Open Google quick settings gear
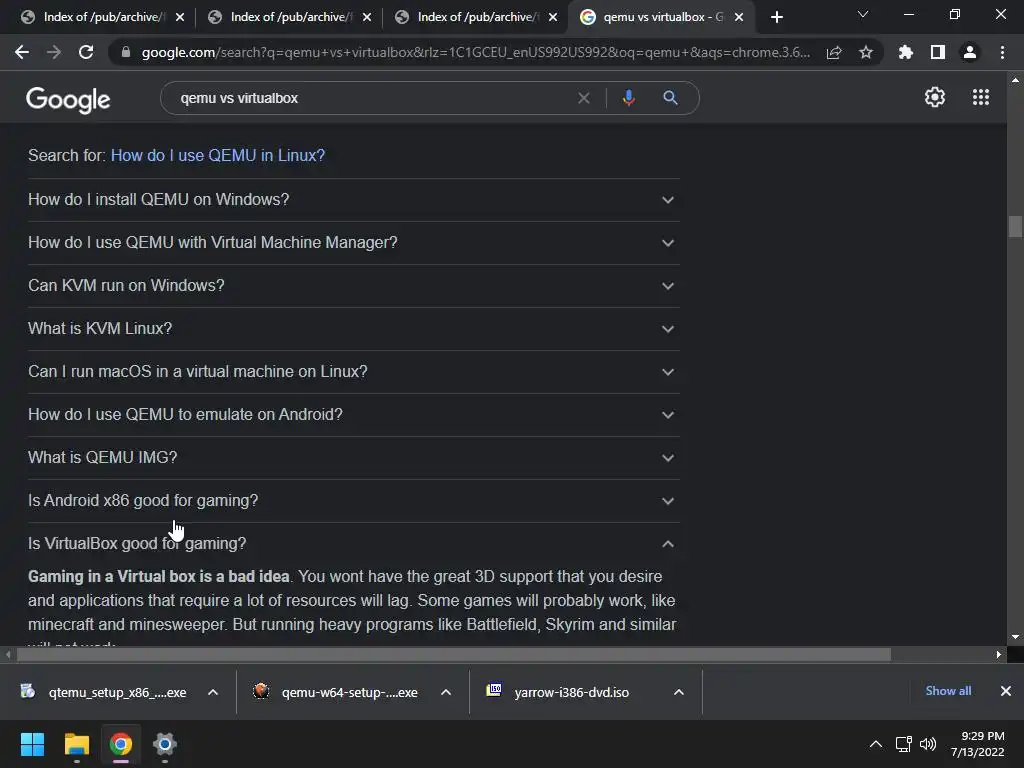 935,97
